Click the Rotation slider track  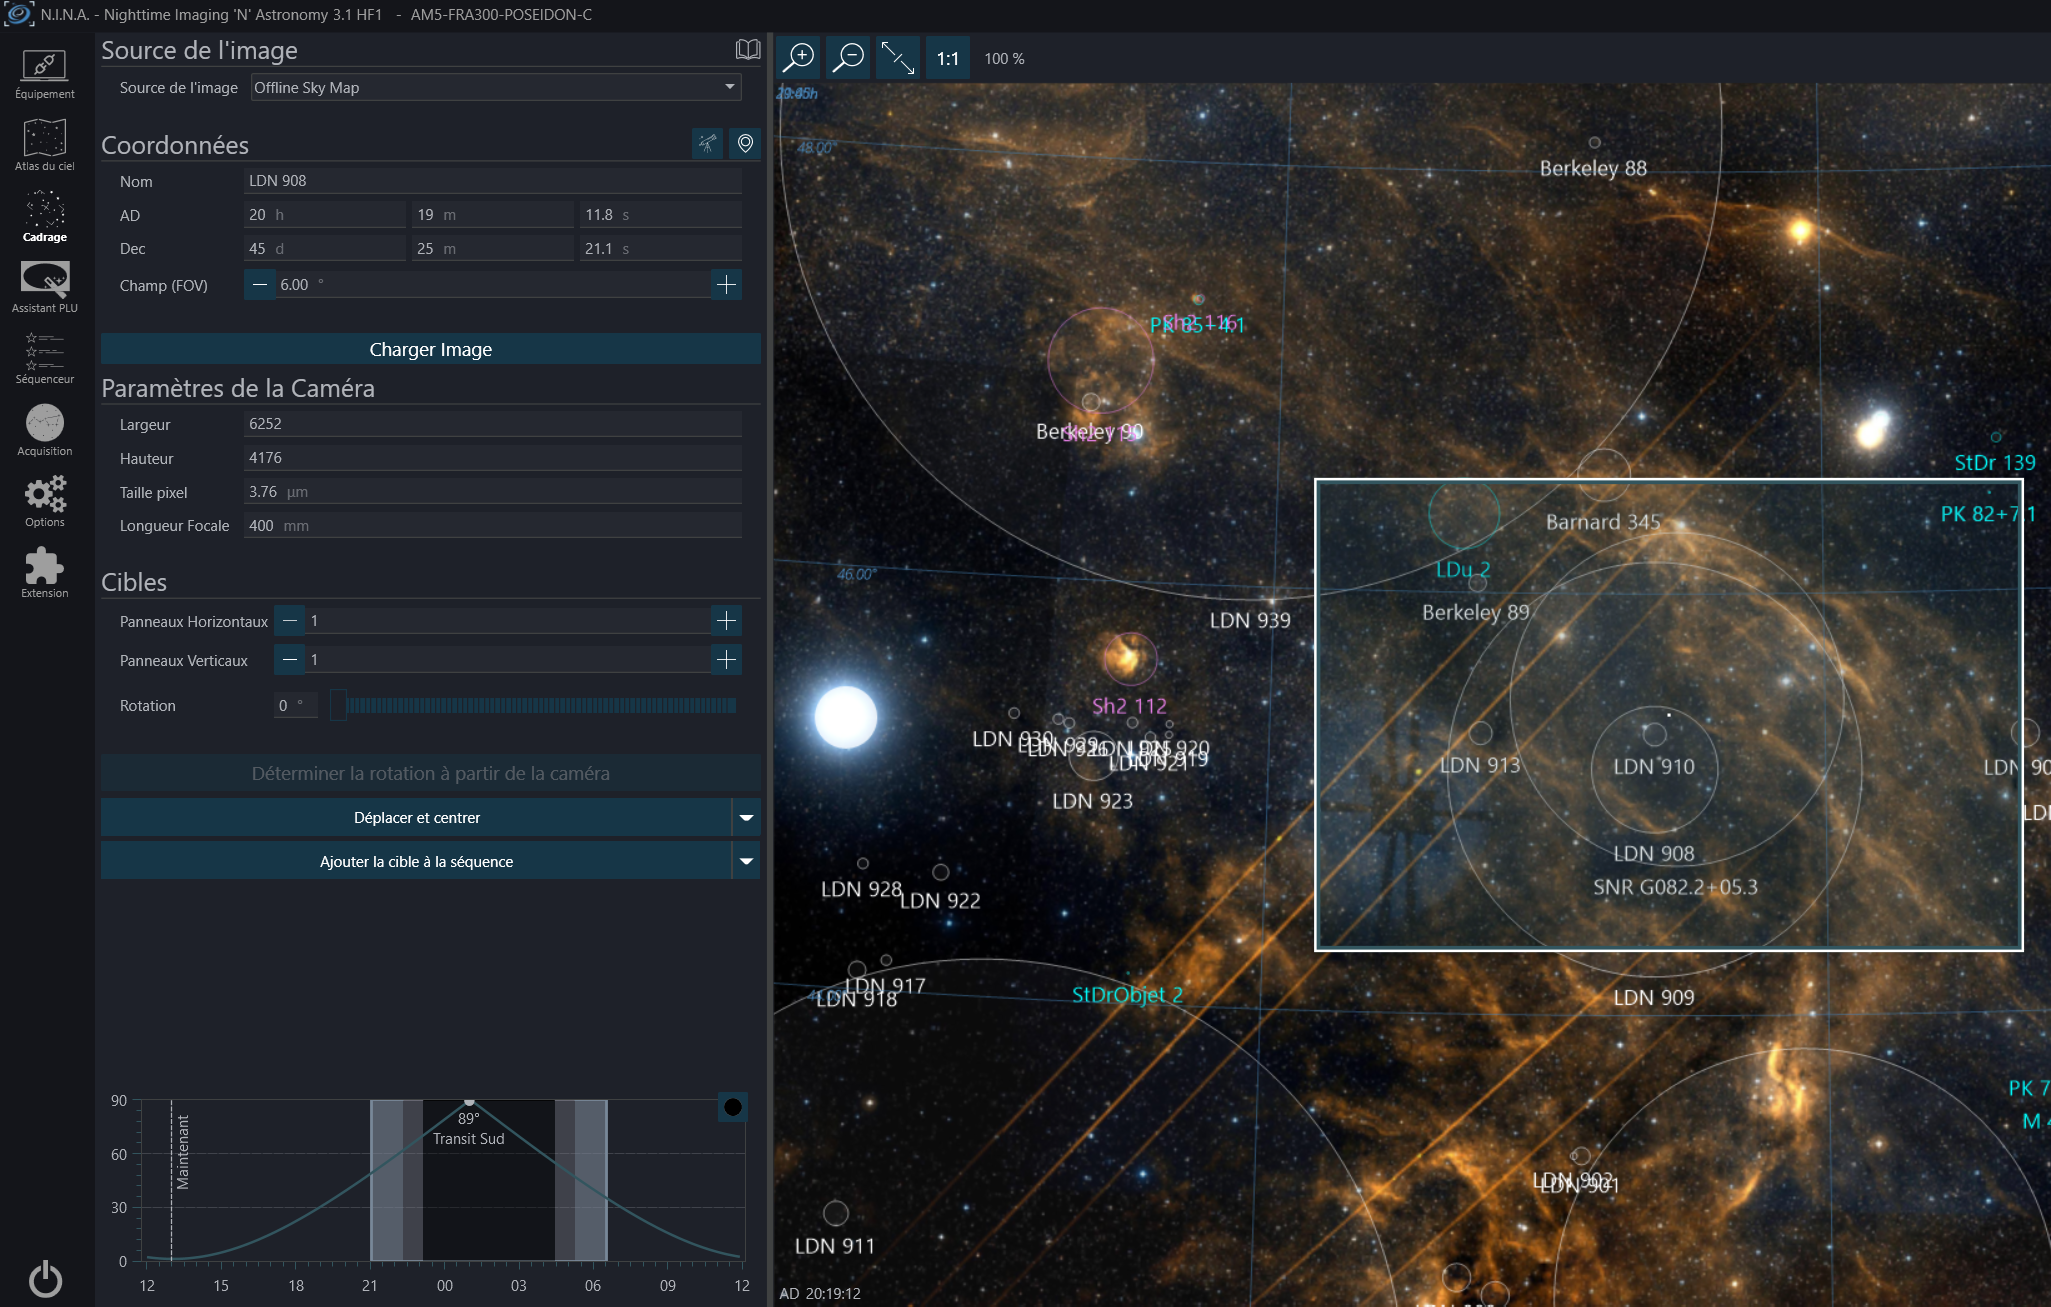(x=540, y=706)
